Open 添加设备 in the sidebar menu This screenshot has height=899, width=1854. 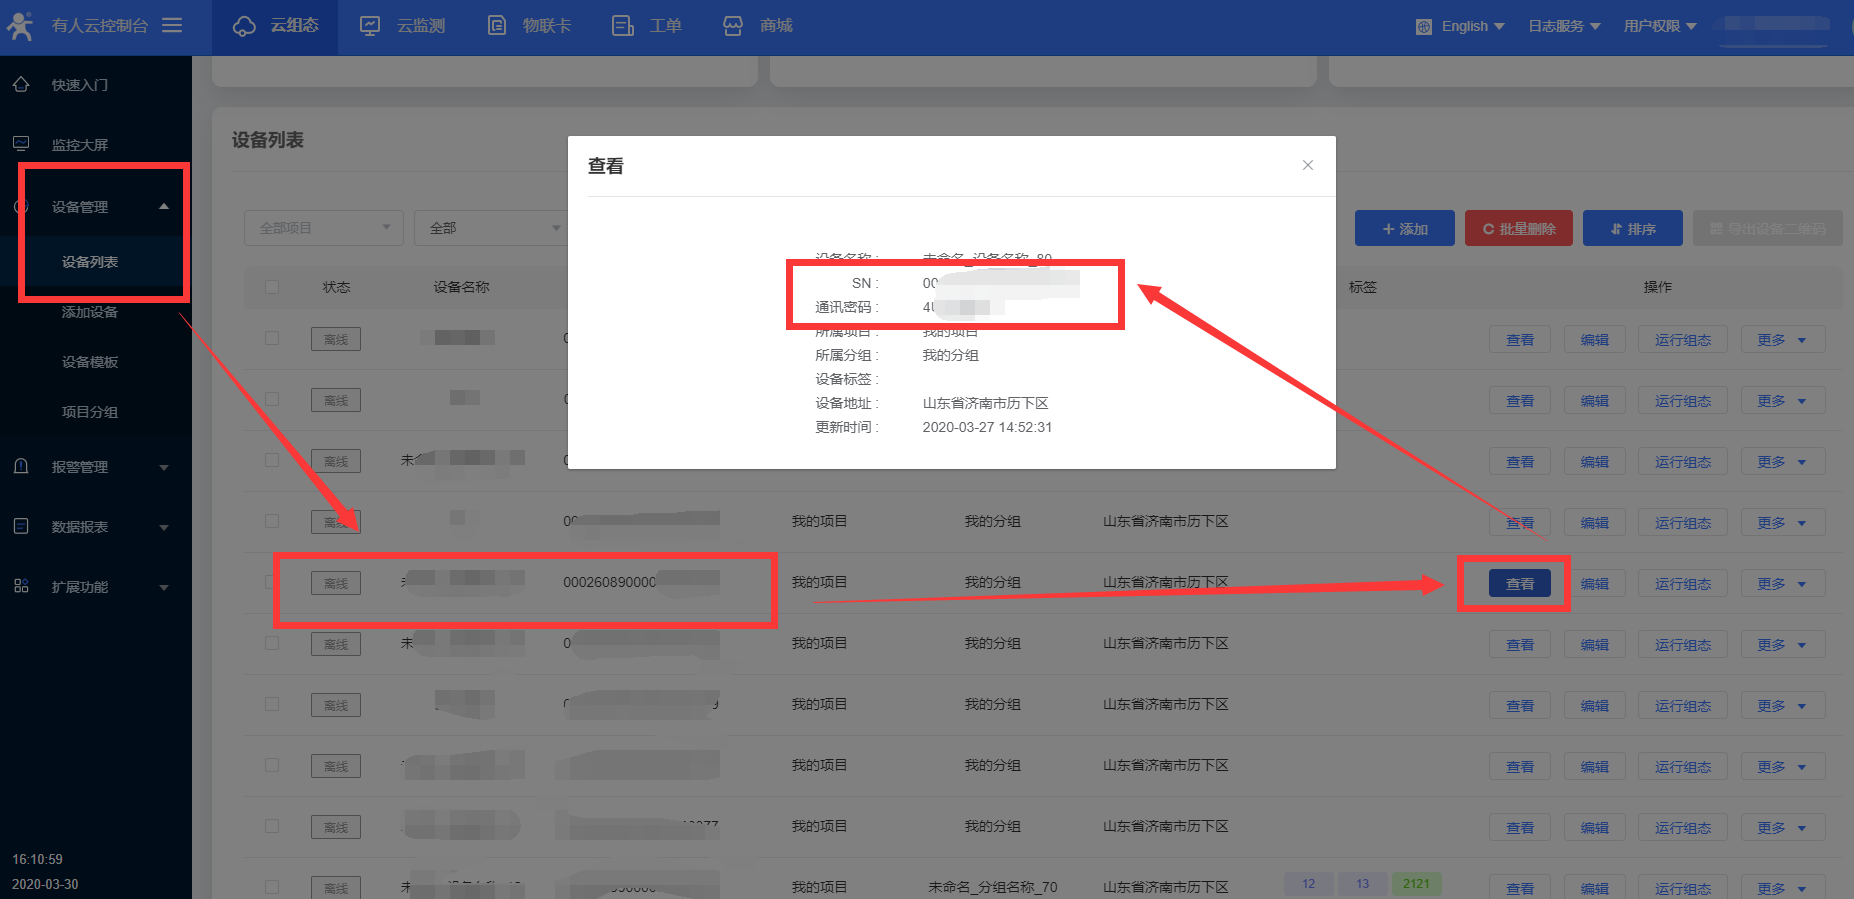tap(90, 312)
